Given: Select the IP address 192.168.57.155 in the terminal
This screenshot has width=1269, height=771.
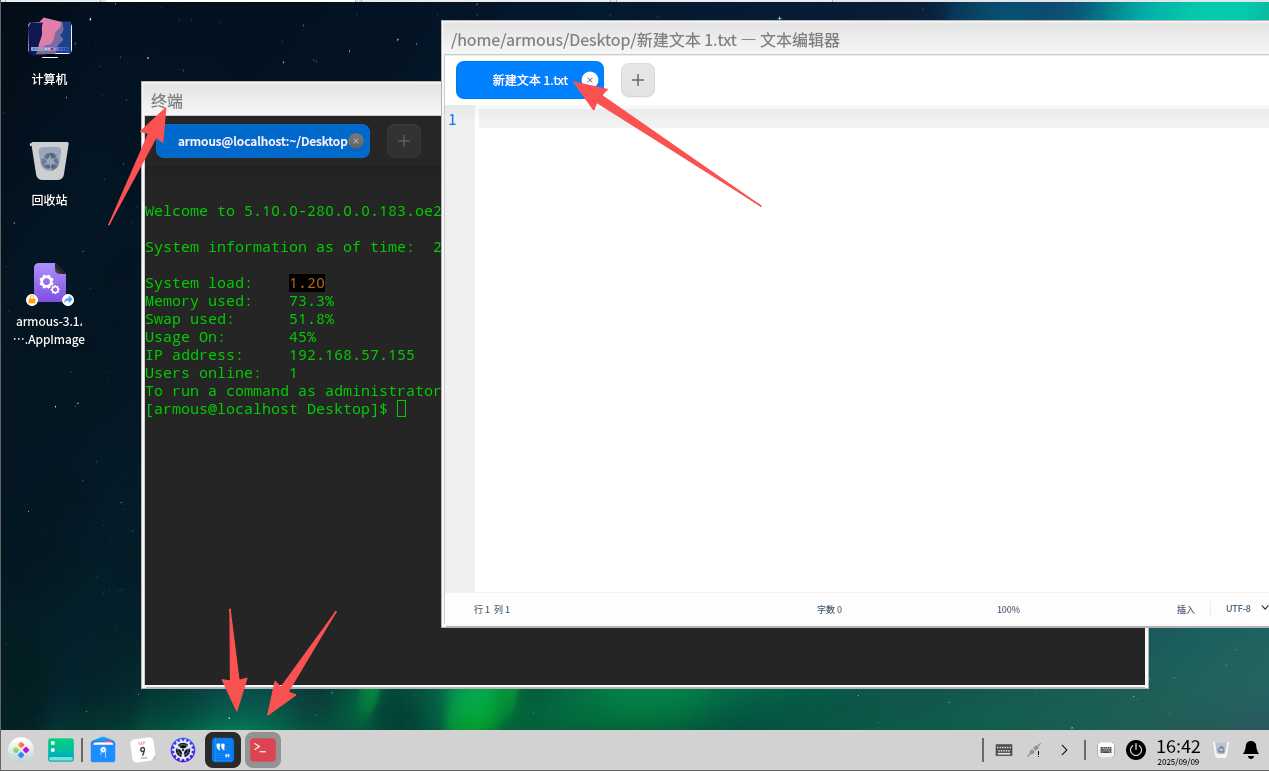Looking at the screenshot, I should click(x=352, y=355).
